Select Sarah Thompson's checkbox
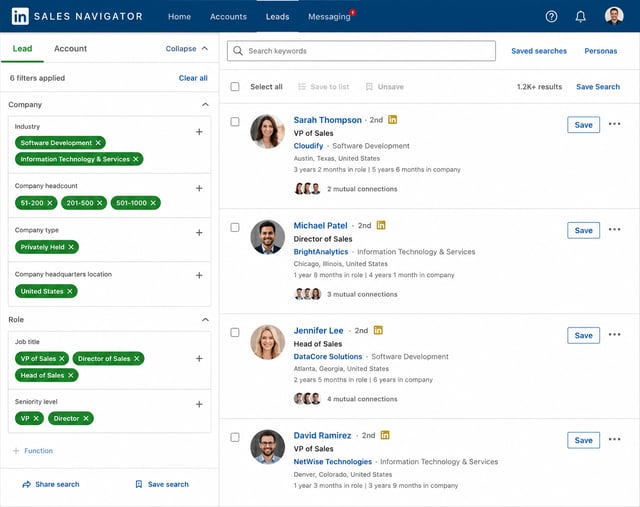 point(235,122)
